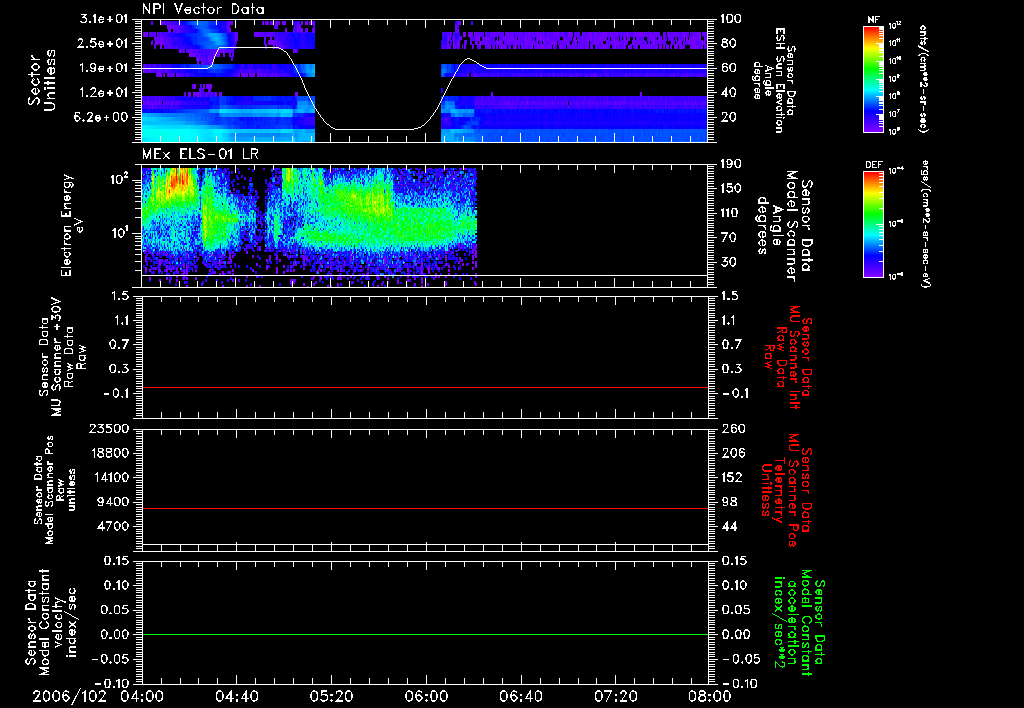Click the 152 telemetry tick label
Image resolution: width=1024 pixels, height=708 pixels.
click(733, 477)
